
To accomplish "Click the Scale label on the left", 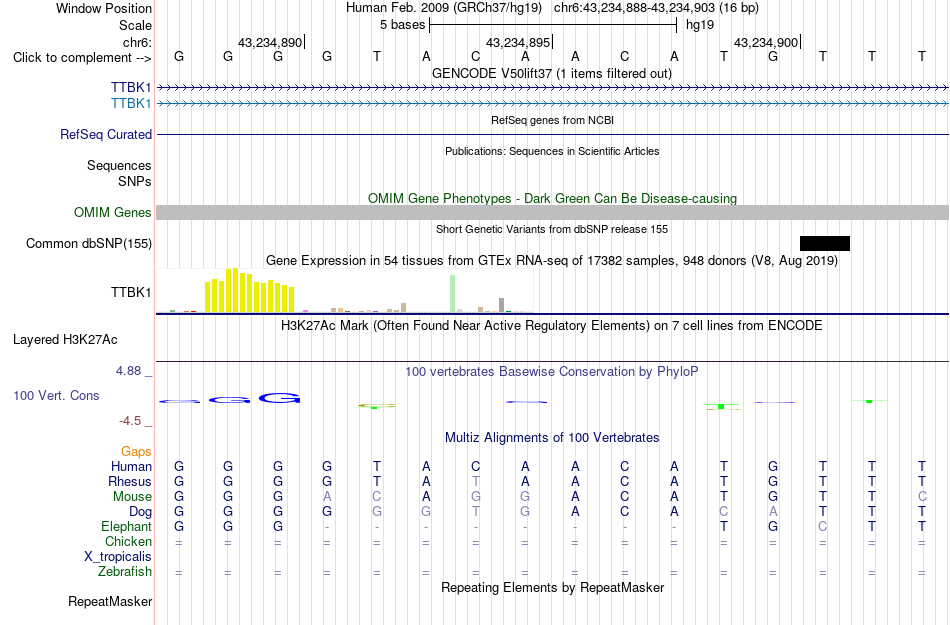I will (x=136, y=25).
